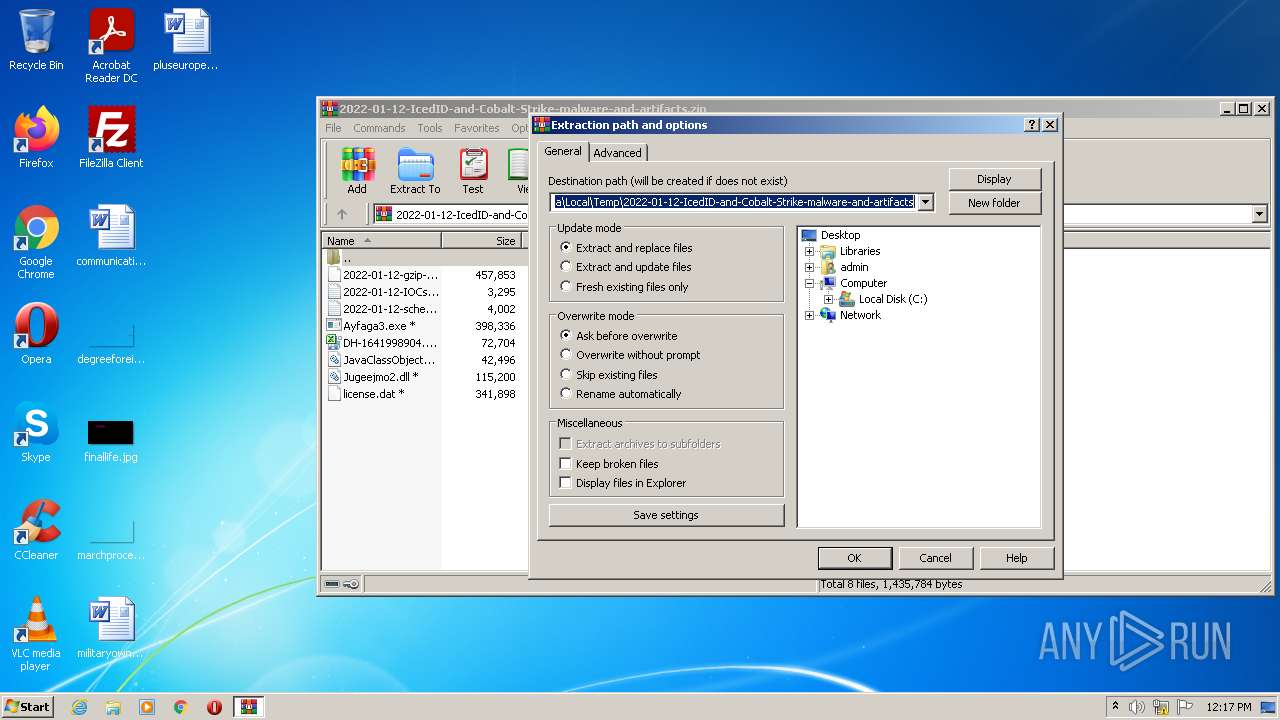Select Rename automatically option
Image resolution: width=1280 pixels, height=720 pixels.
click(x=566, y=394)
